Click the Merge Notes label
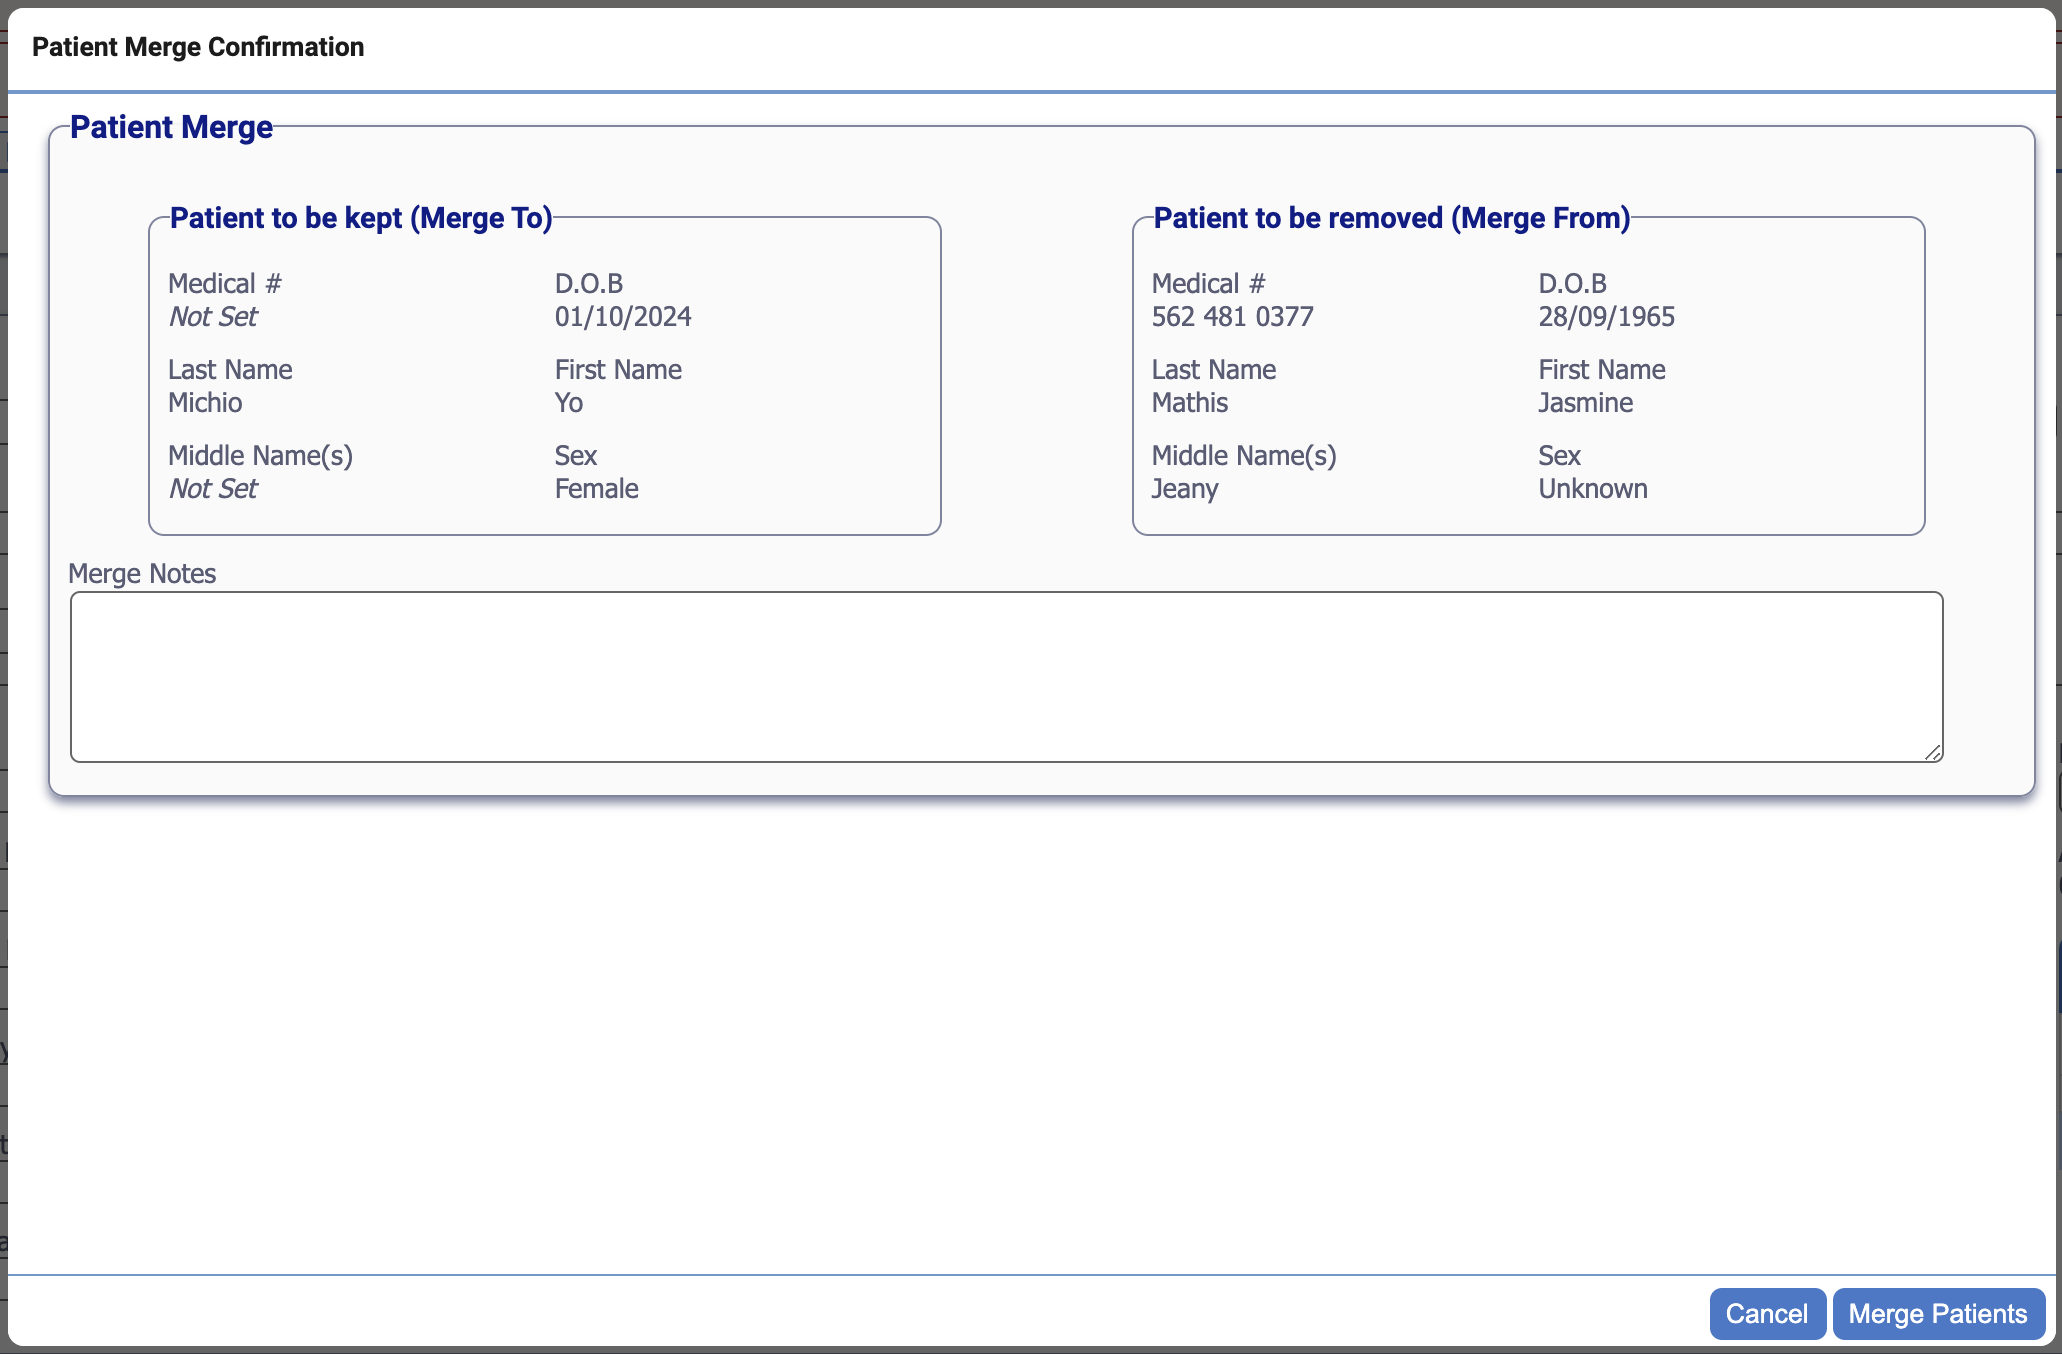Image resolution: width=2062 pixels, height=1354 pixels. click(x=141, y=573)
